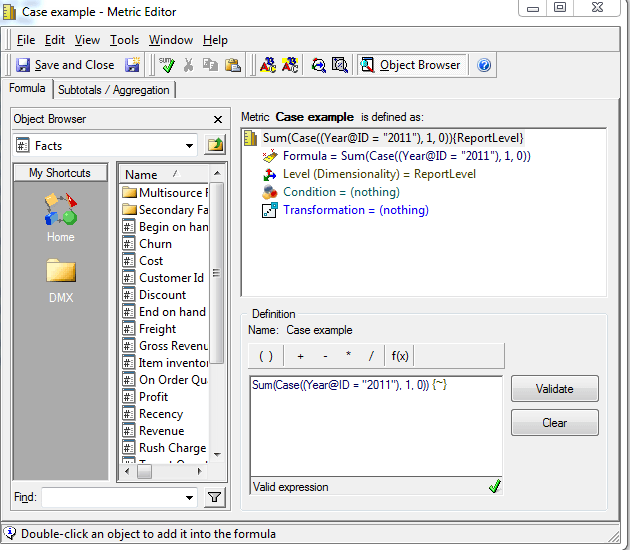Select the Revenue fact in the list
Viewport: 630px width, 550px height.
click(x=161, y=431)
